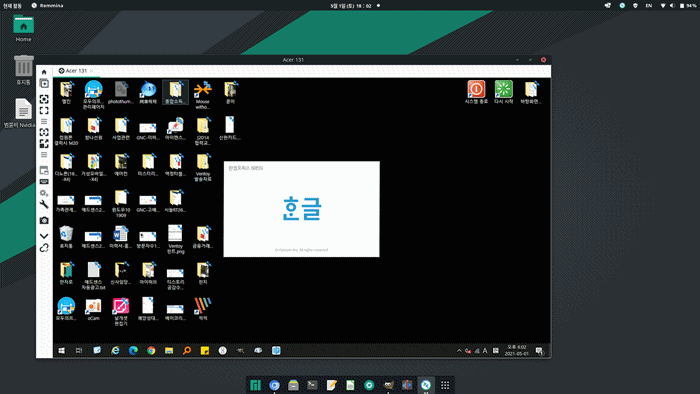Launch the terminal from the dock
700x394 pixels.
pos(312,385)
